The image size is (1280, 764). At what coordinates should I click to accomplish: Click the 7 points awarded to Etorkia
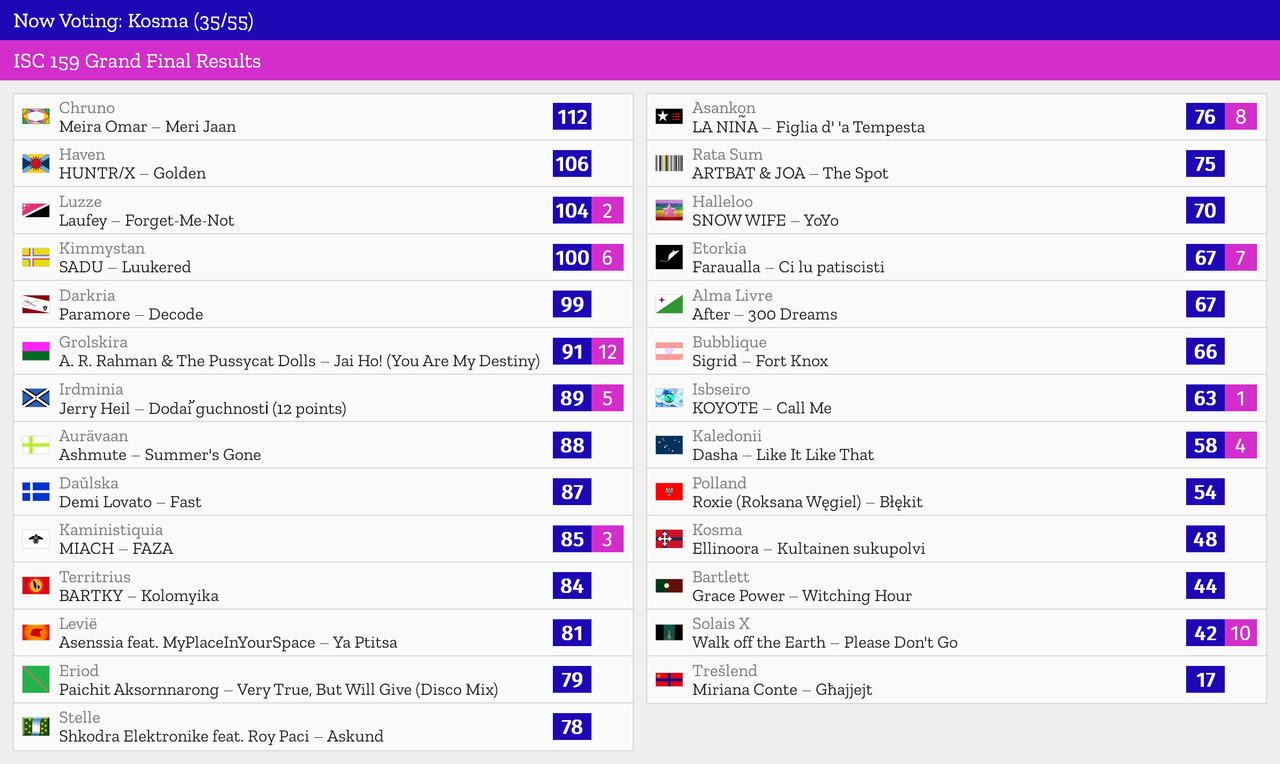point(1240,258)
